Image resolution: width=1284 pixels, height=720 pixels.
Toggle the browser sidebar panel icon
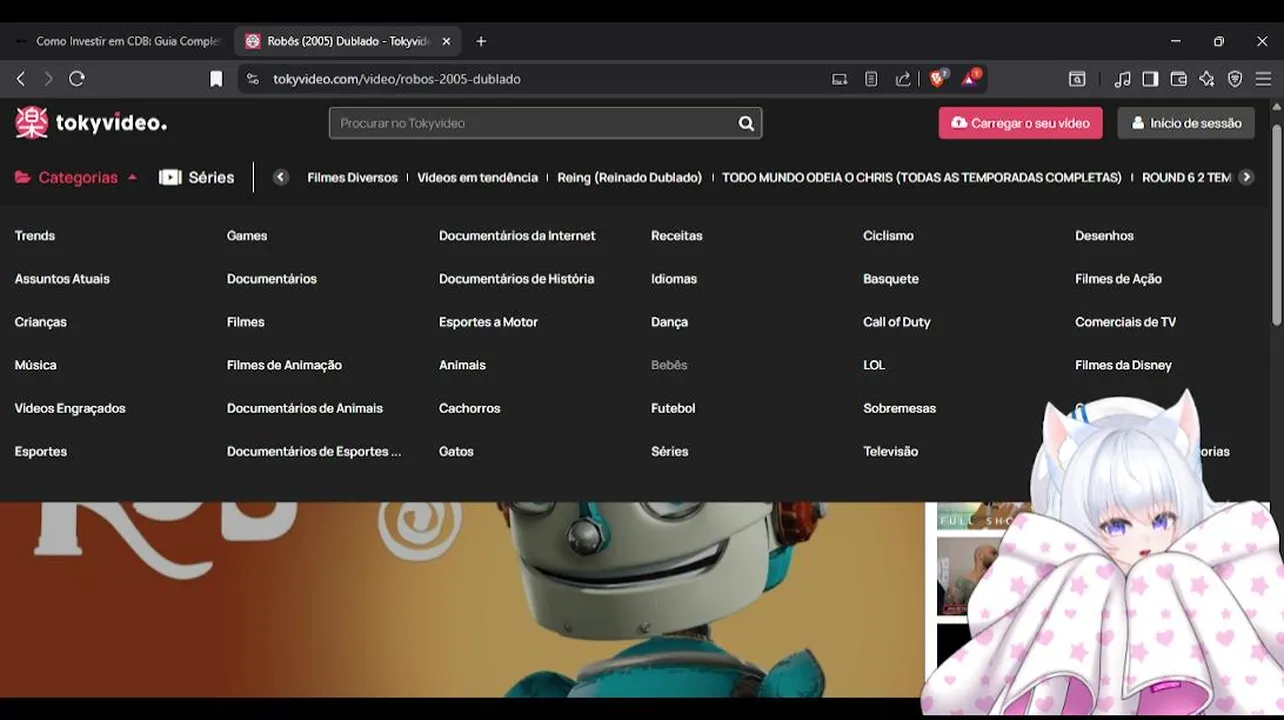point(1151,79)
